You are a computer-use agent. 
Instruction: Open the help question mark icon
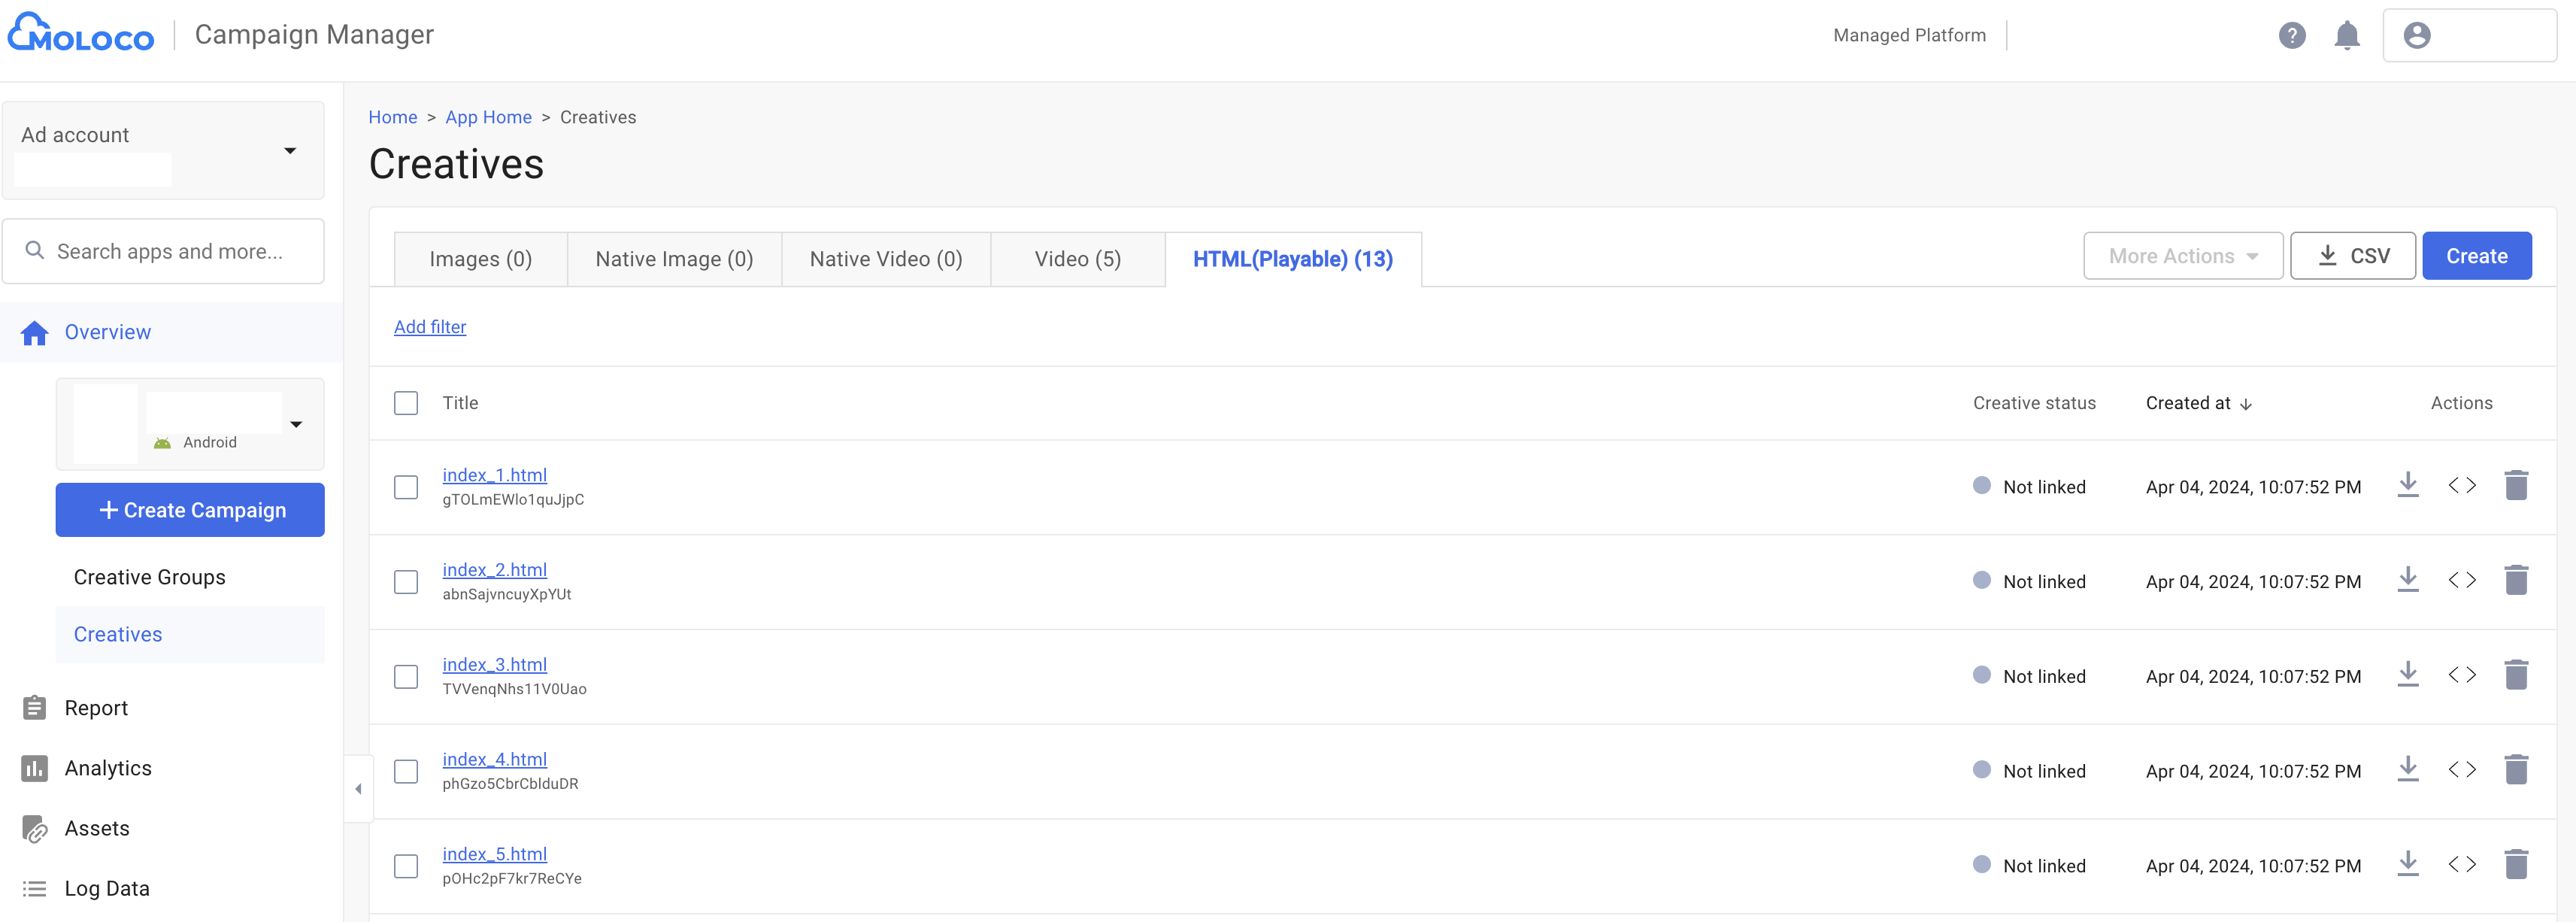(2292, 35)
